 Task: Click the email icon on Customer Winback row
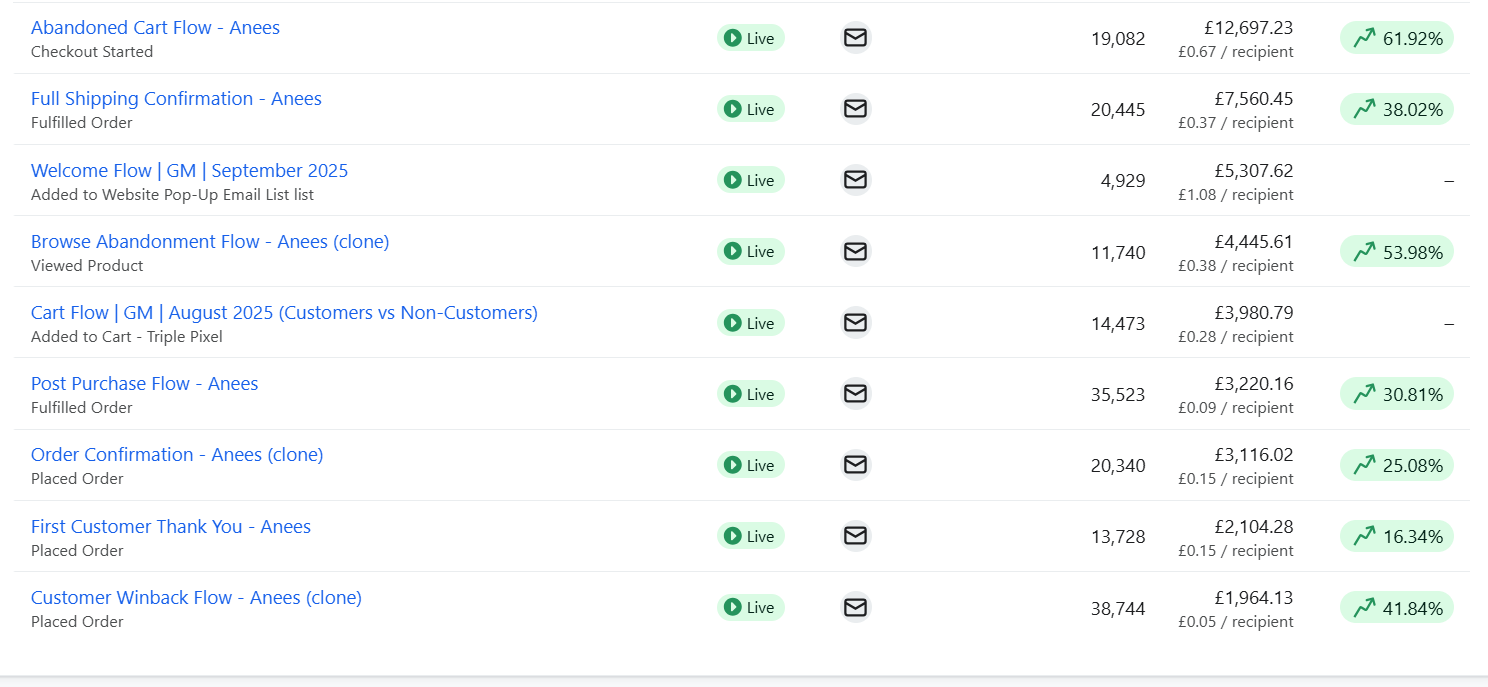tap(855, 607)
